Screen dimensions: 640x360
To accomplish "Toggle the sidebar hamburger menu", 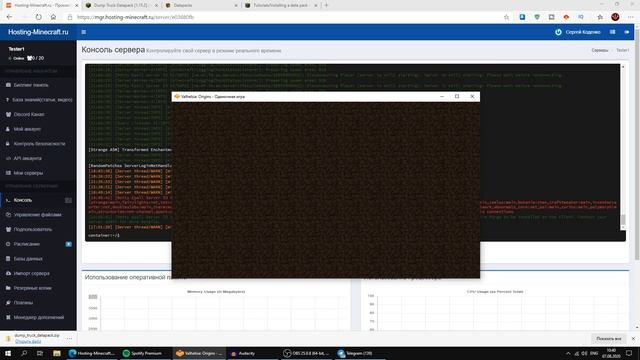I will point(84,32).
